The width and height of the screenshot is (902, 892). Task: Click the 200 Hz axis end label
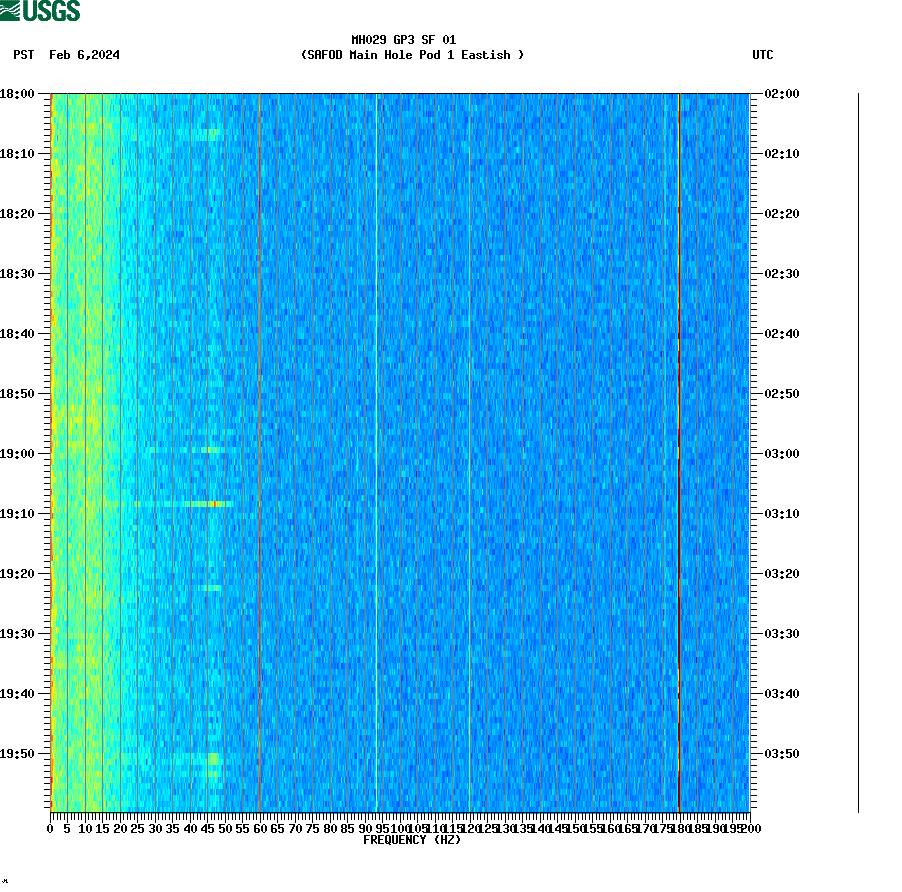tap(749, 829)
